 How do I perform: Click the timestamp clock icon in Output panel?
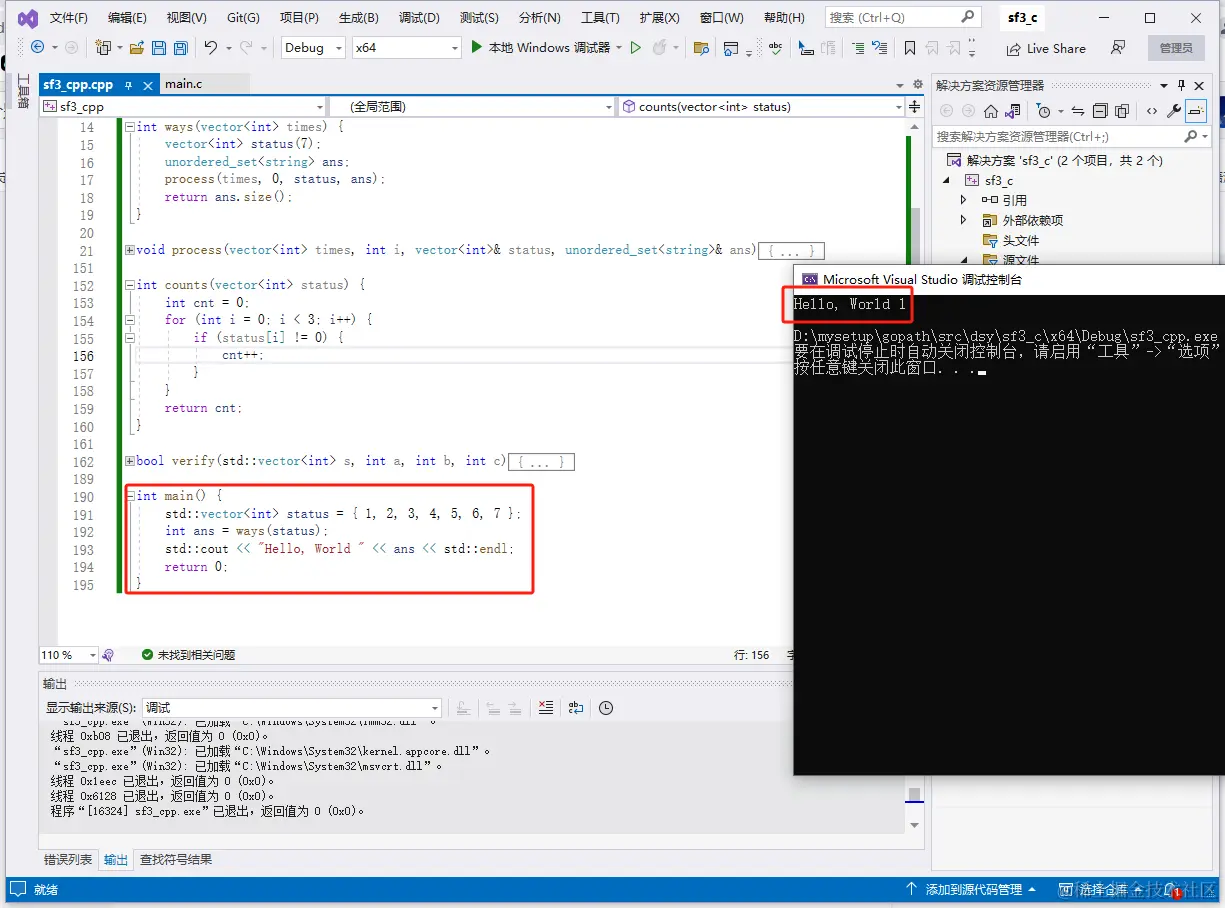[x=606, y=707]
